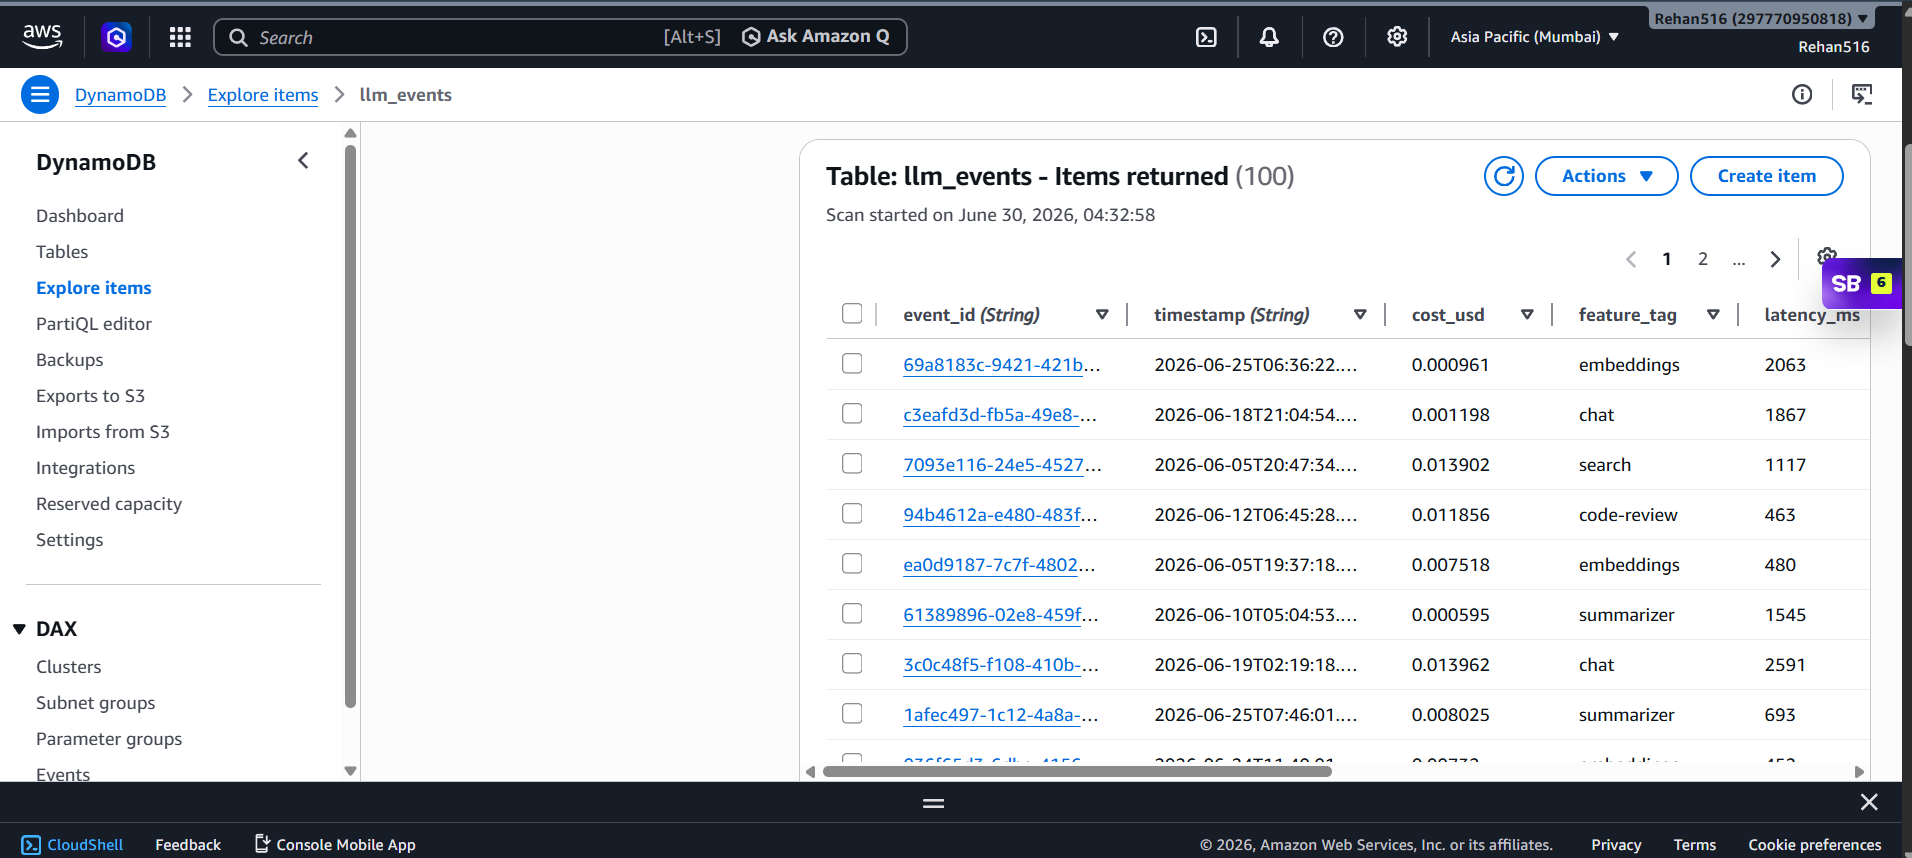This screenshot has height=858, width=1912.
Task: Open the info panel icon
Action: 1802,95
